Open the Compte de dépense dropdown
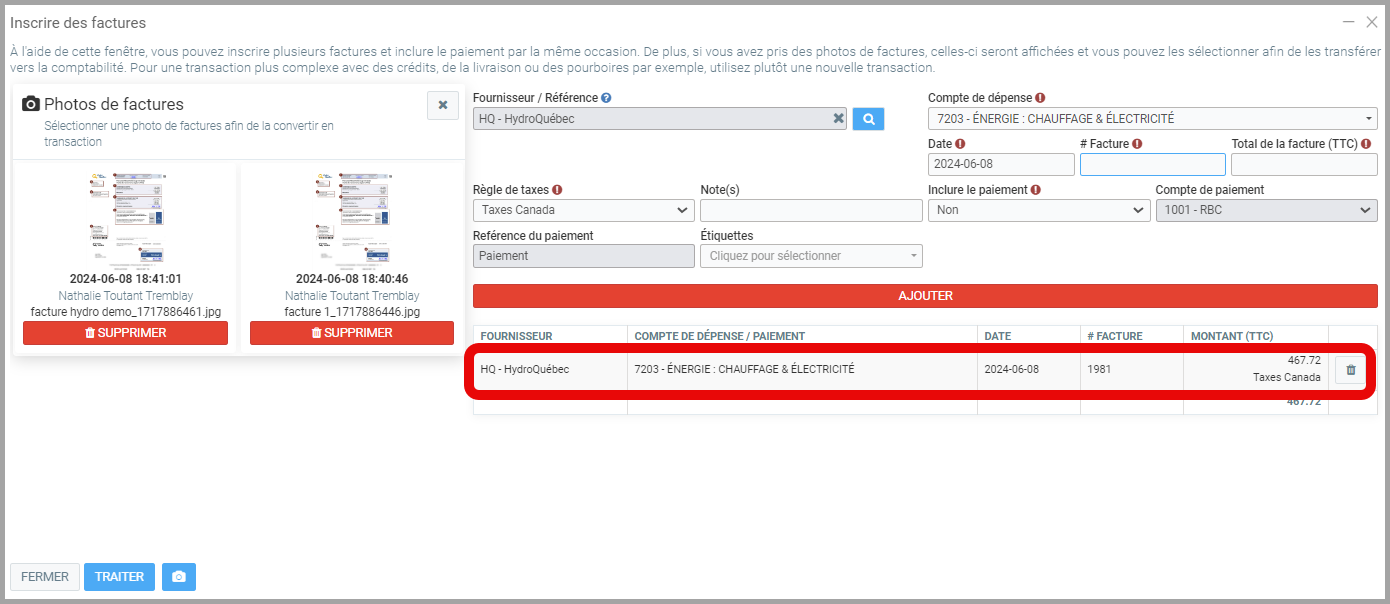Viewport: 1390px width, 604px height. tap(1152, 119)
